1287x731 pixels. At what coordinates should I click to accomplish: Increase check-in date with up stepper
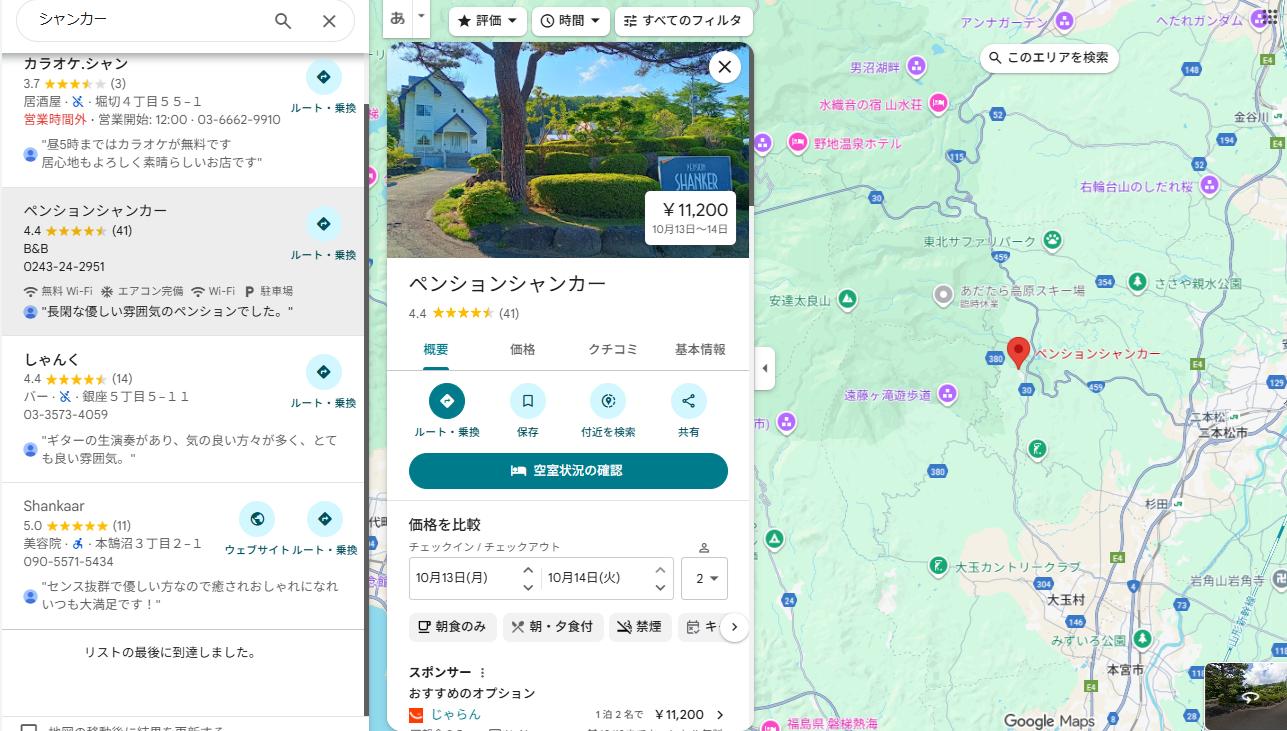(528, 570)
